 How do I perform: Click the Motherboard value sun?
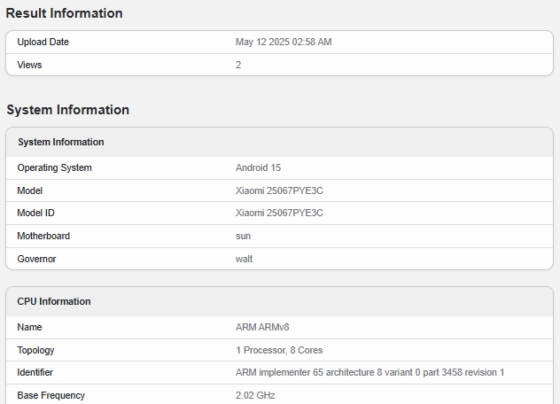243,236
